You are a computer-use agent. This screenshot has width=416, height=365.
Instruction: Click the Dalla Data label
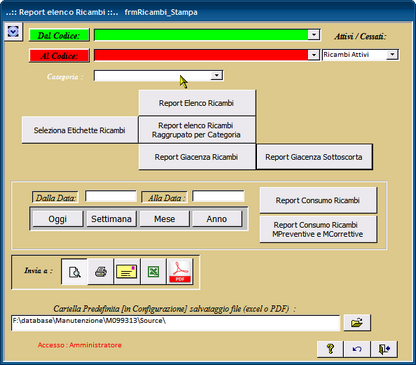click(55, 198)
